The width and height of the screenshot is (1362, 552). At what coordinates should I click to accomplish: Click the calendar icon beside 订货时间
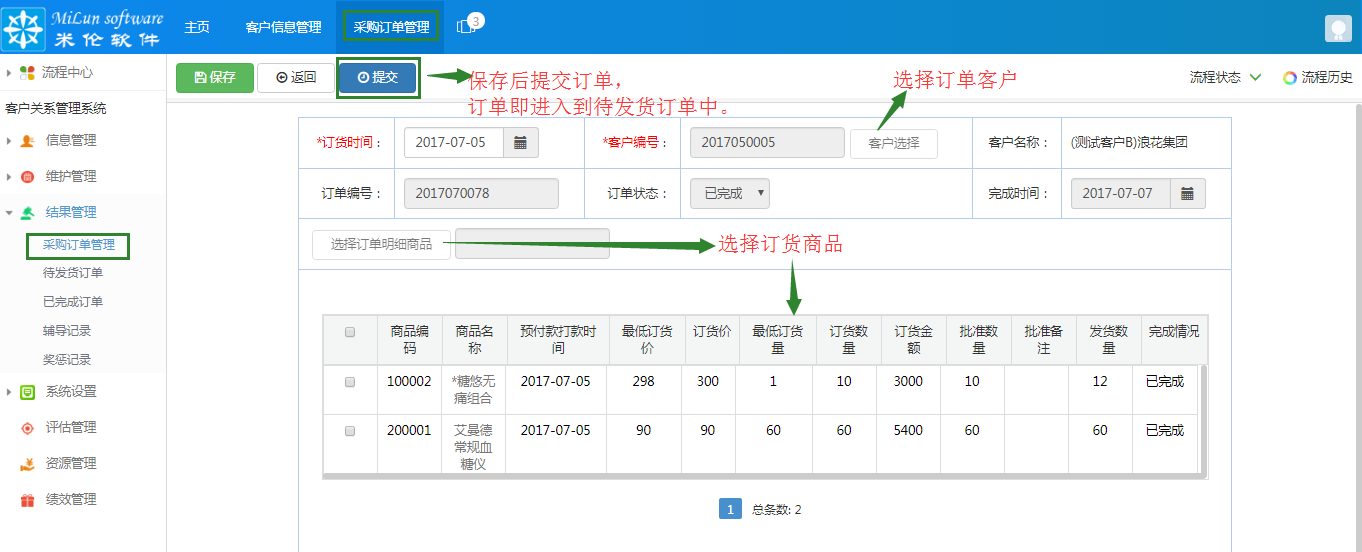tap(520, 143)
